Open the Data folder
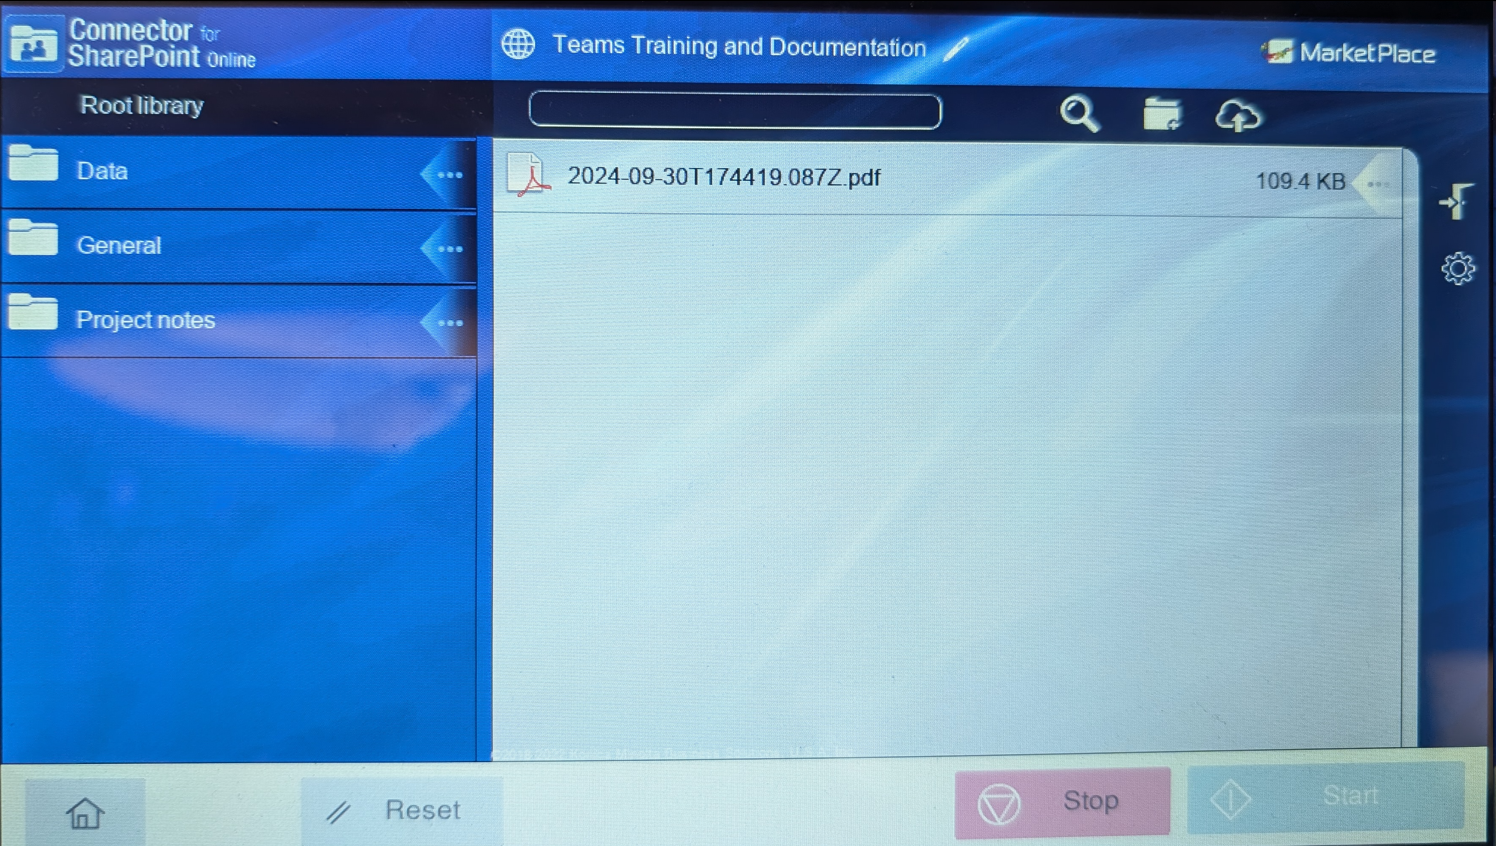The image size is (1496, 846). [239, 172]
